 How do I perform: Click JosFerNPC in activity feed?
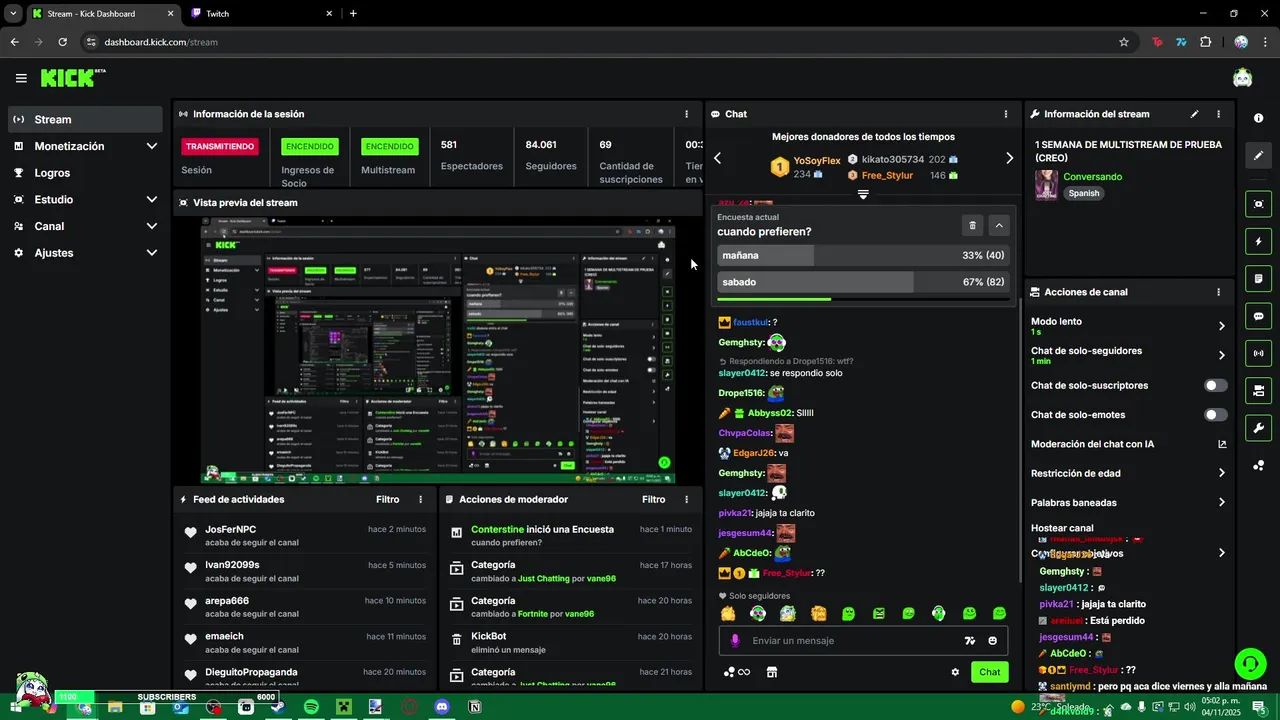click(x=231, y=529)
